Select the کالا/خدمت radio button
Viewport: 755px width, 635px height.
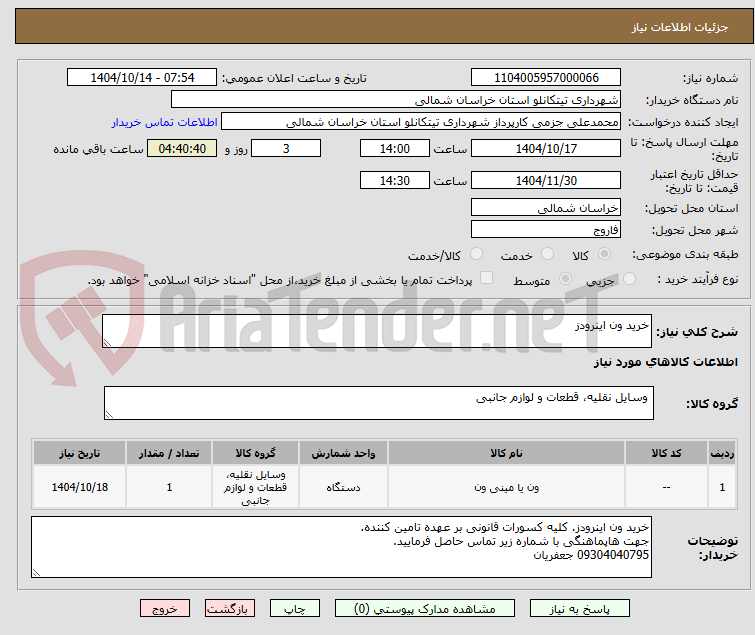pyautogui.click(x=476, y=253)
